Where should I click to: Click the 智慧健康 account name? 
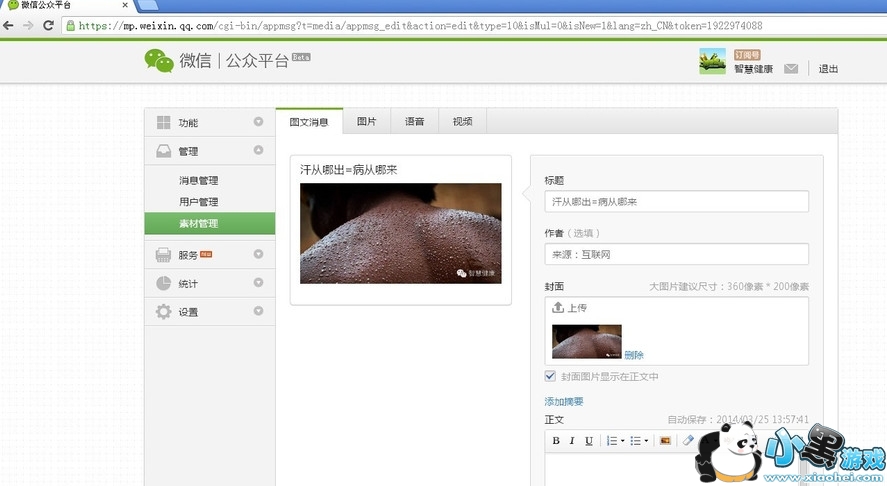pyautogui.click(x=753, y=68)
